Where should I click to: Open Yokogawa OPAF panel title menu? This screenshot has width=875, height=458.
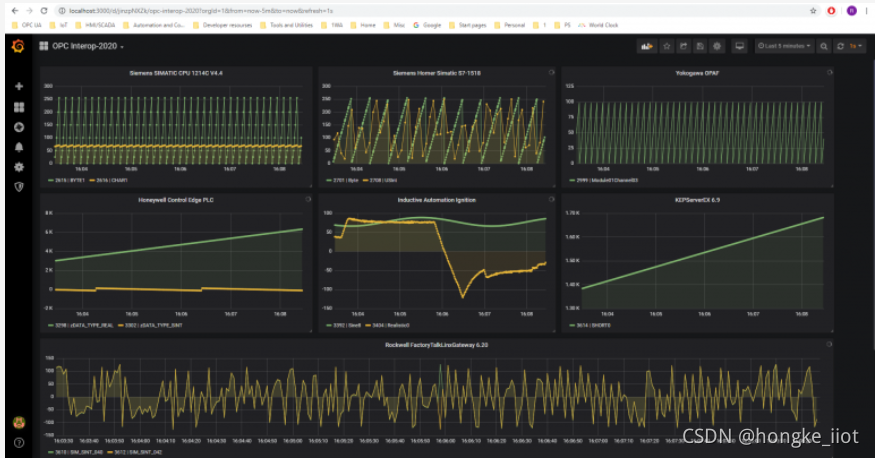coord(697,73)
